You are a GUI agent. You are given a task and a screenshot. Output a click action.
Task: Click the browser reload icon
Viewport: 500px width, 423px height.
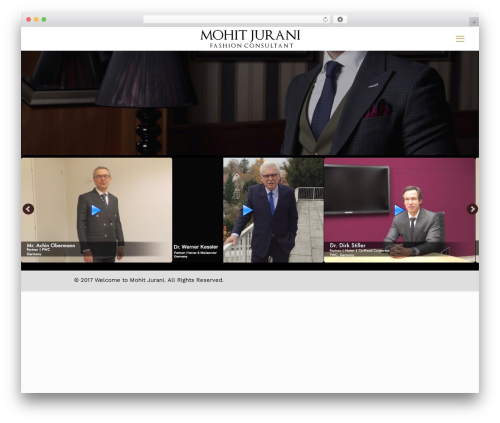coord(325,19)
